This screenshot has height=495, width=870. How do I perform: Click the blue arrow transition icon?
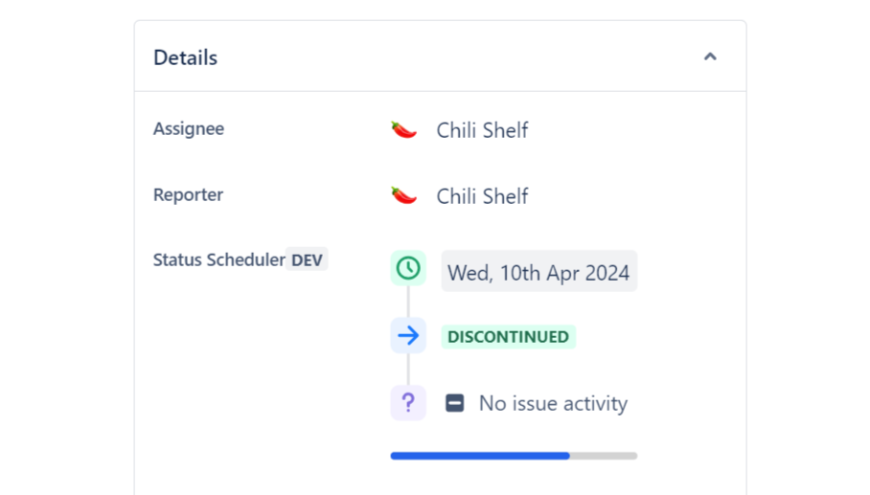(x=408, y=336)
